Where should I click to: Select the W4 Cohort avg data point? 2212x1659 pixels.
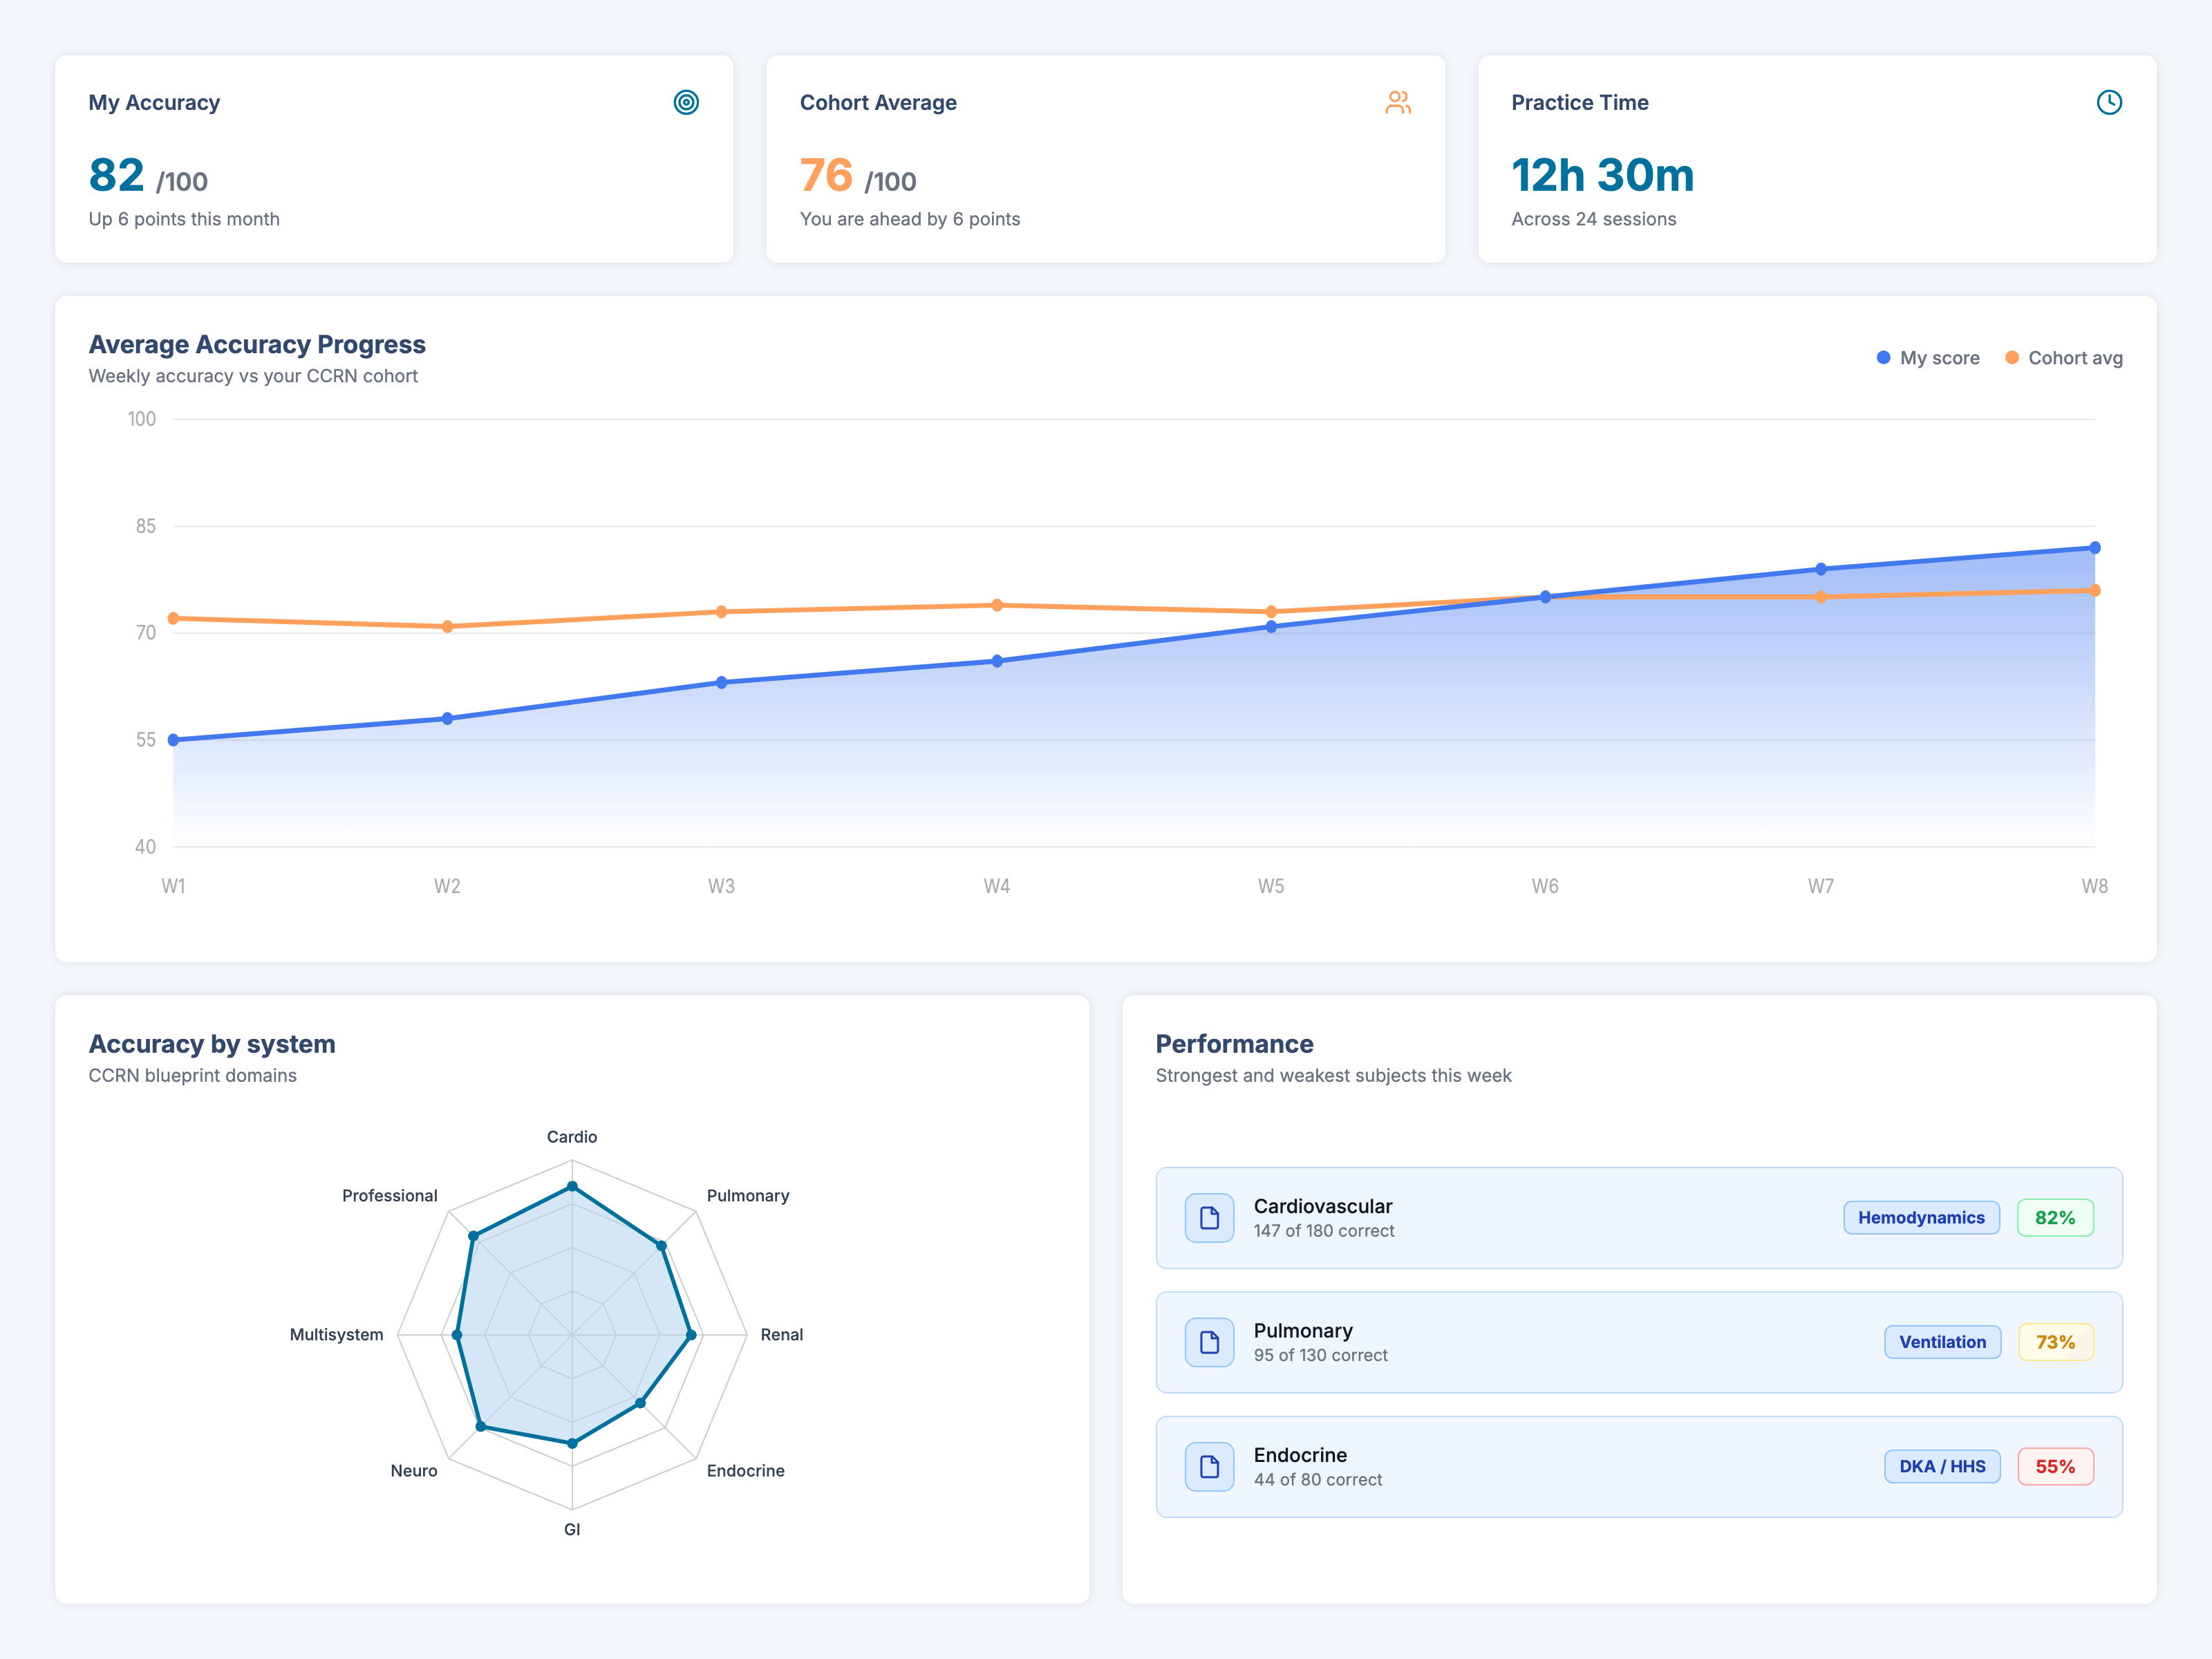[997, 605]
